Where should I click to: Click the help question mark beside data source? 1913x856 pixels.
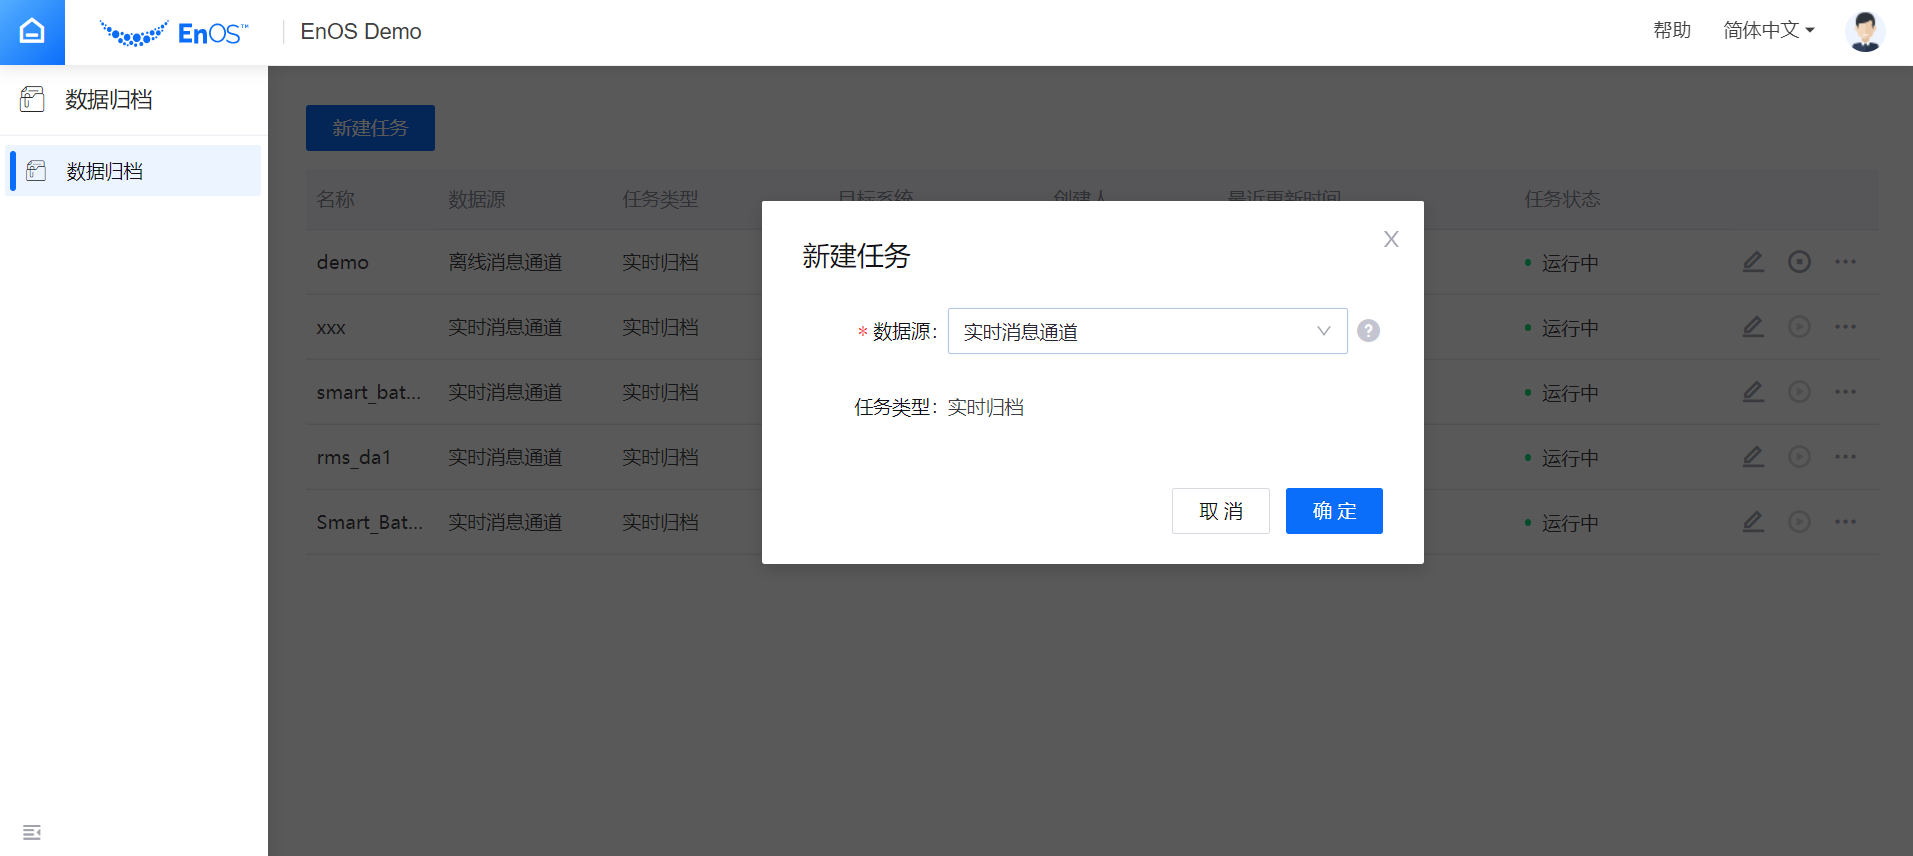pyautogui.click(x=1368, y=331)
